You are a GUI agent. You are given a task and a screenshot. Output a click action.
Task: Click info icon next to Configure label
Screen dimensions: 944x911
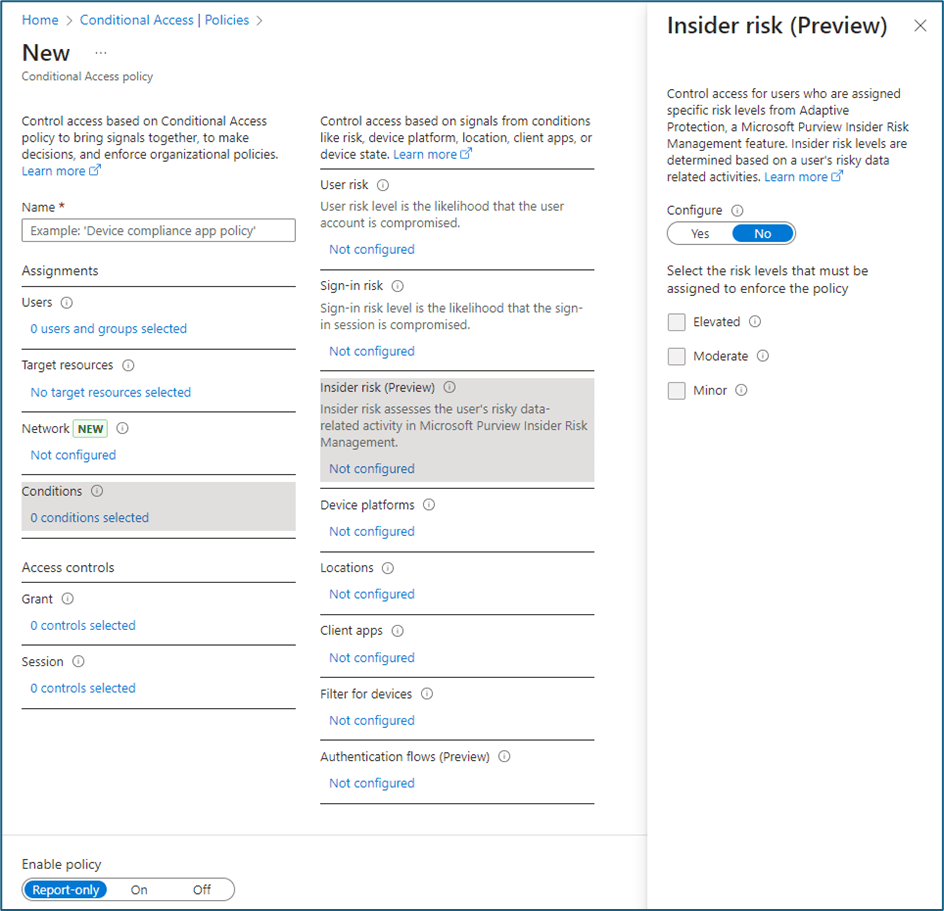coord(737,211)
